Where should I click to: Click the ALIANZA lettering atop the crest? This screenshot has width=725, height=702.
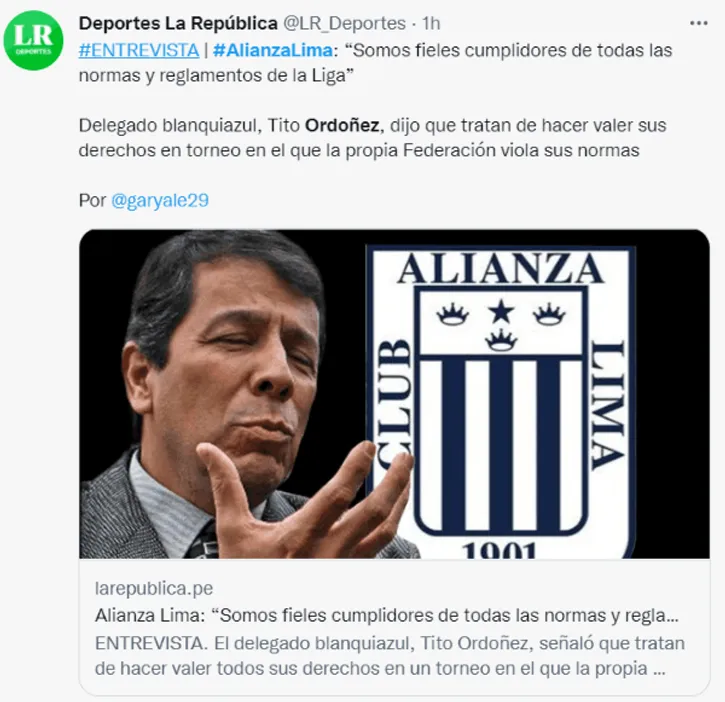tap(501, 269)
